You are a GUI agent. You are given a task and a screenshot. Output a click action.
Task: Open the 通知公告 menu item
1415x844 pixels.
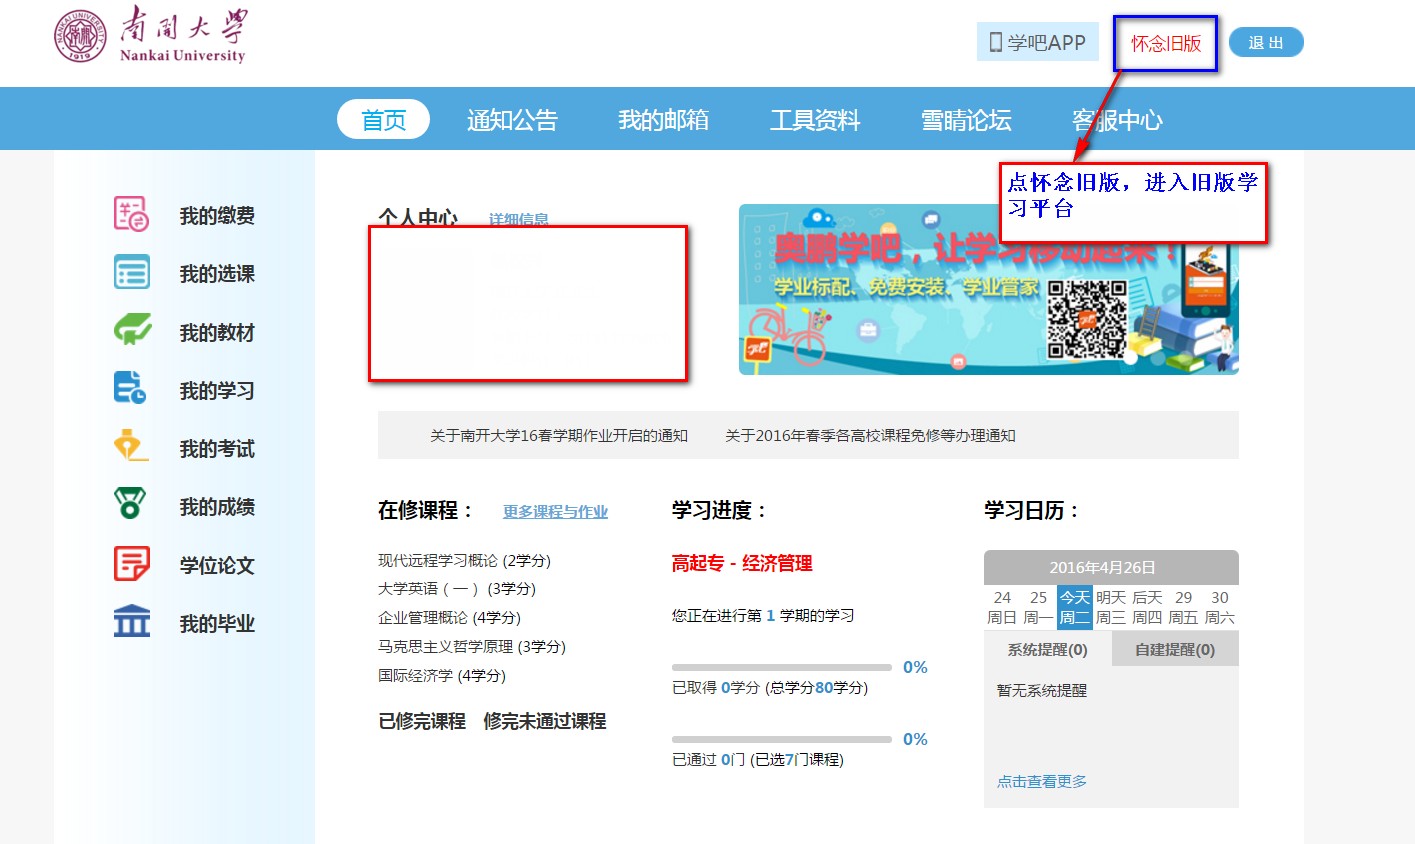(512, 120)
